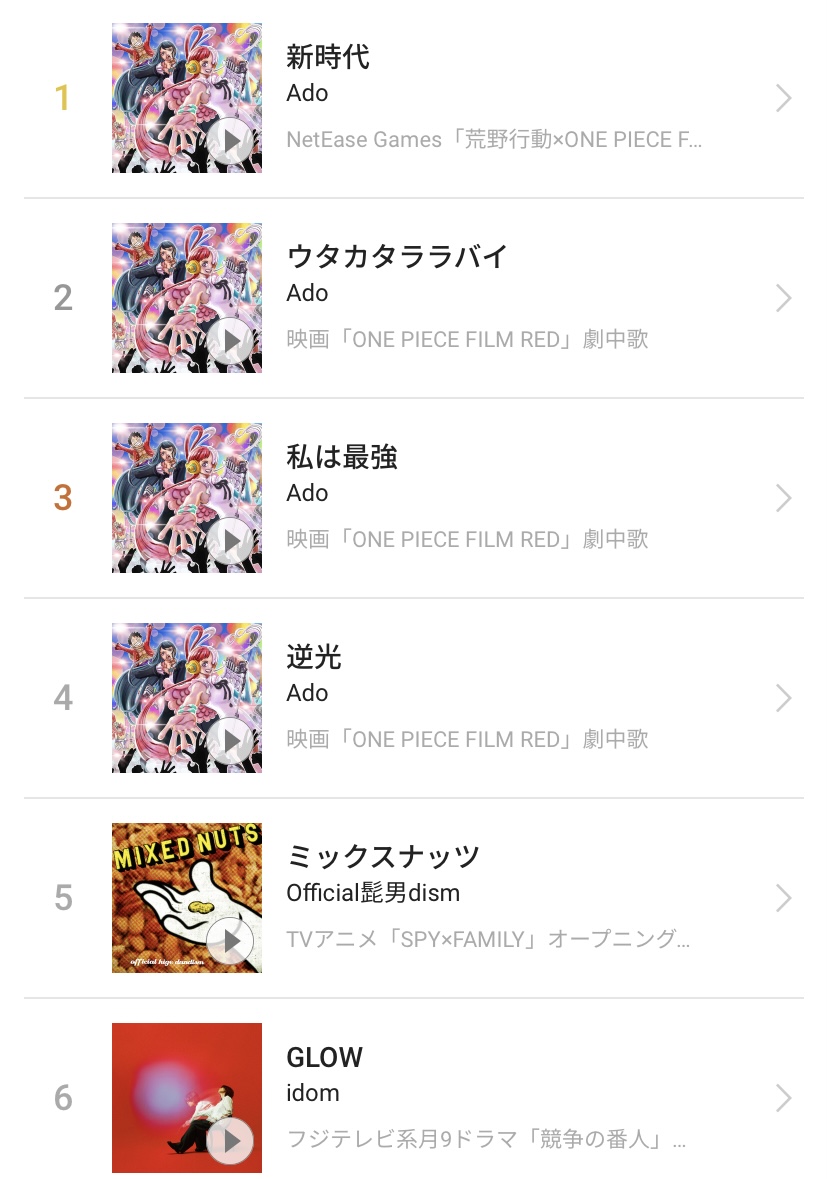The height and width of the screenshot is (1179, 827).
Task: Play the 私は最強 track preview
Action: pos(231,541)
